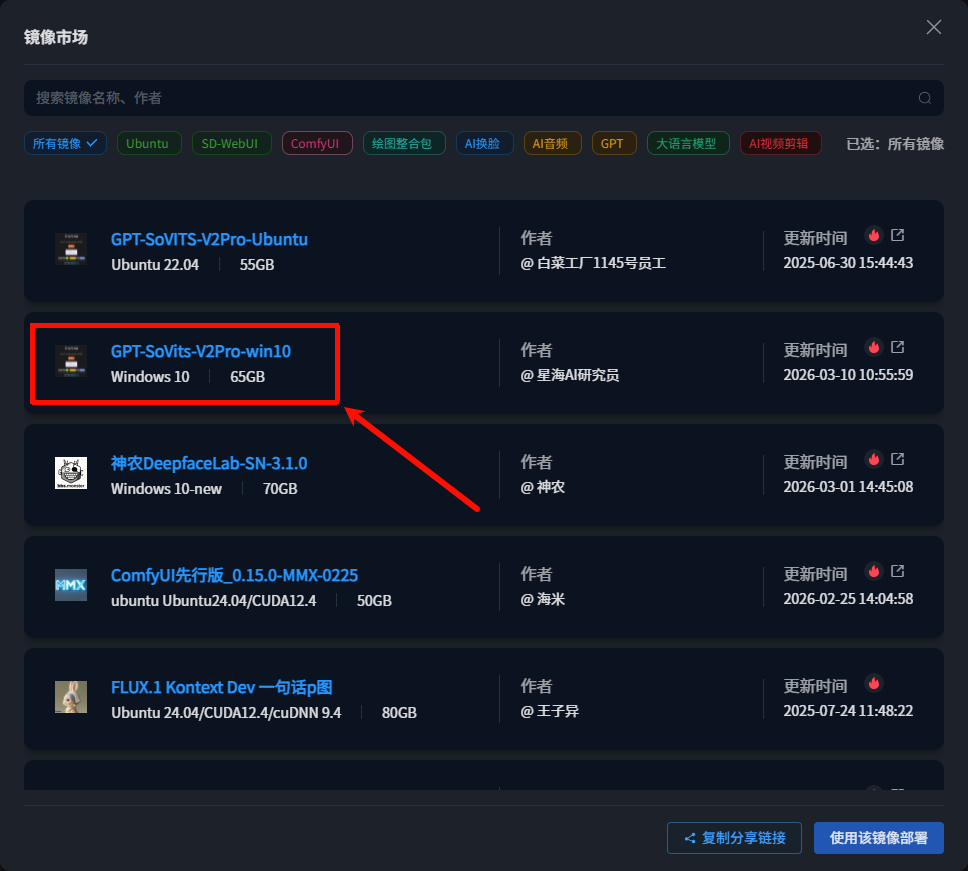Click 使用该镜像部署 button
The height and width of the screenshot is (871, 968).
click(878, 838)
